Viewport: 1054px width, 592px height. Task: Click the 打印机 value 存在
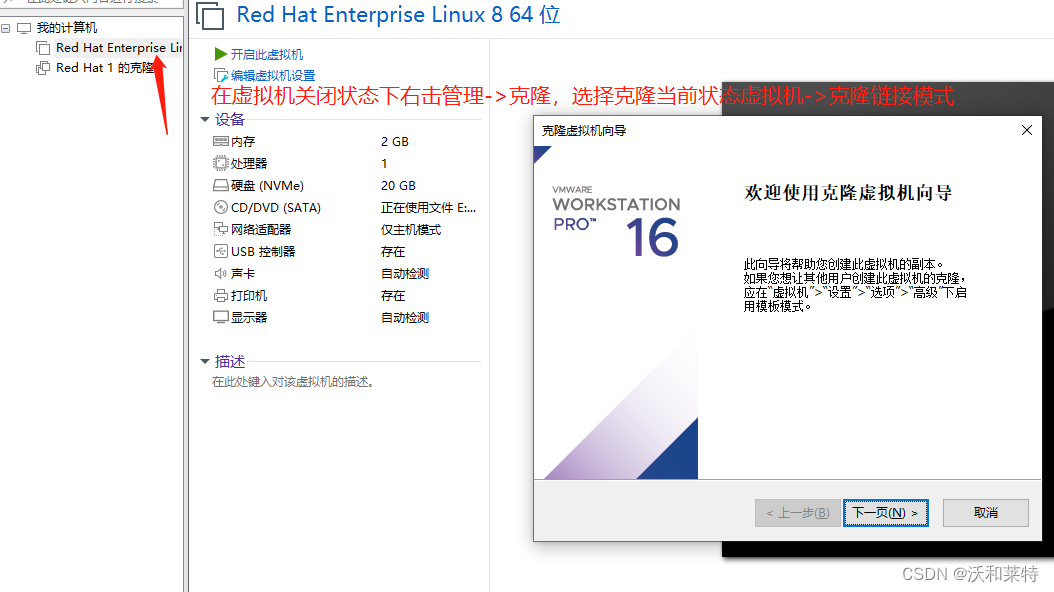click(393, 296)
